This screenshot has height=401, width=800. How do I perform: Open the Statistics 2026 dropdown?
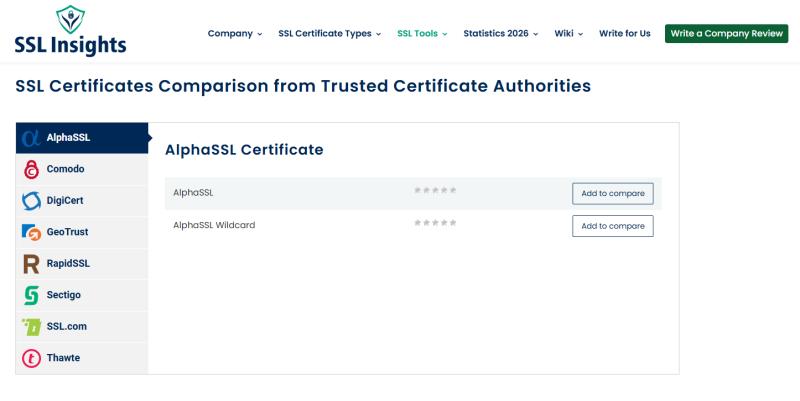tap(501, 34)
